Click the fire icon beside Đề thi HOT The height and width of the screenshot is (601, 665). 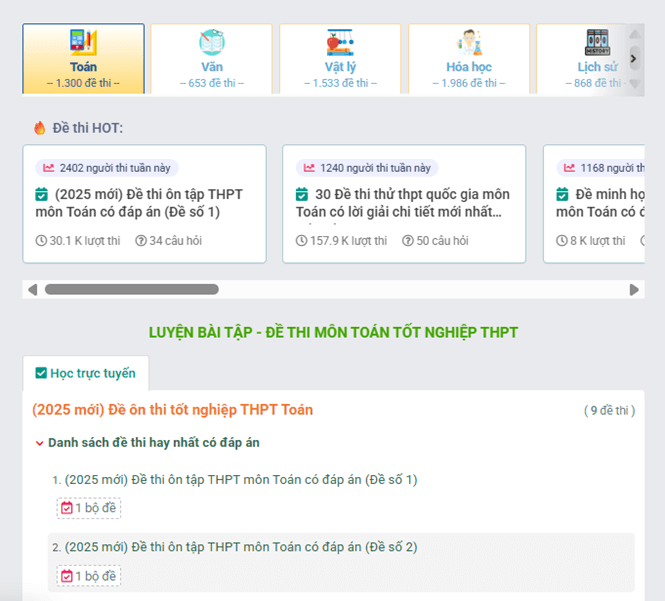click(40, 128)
